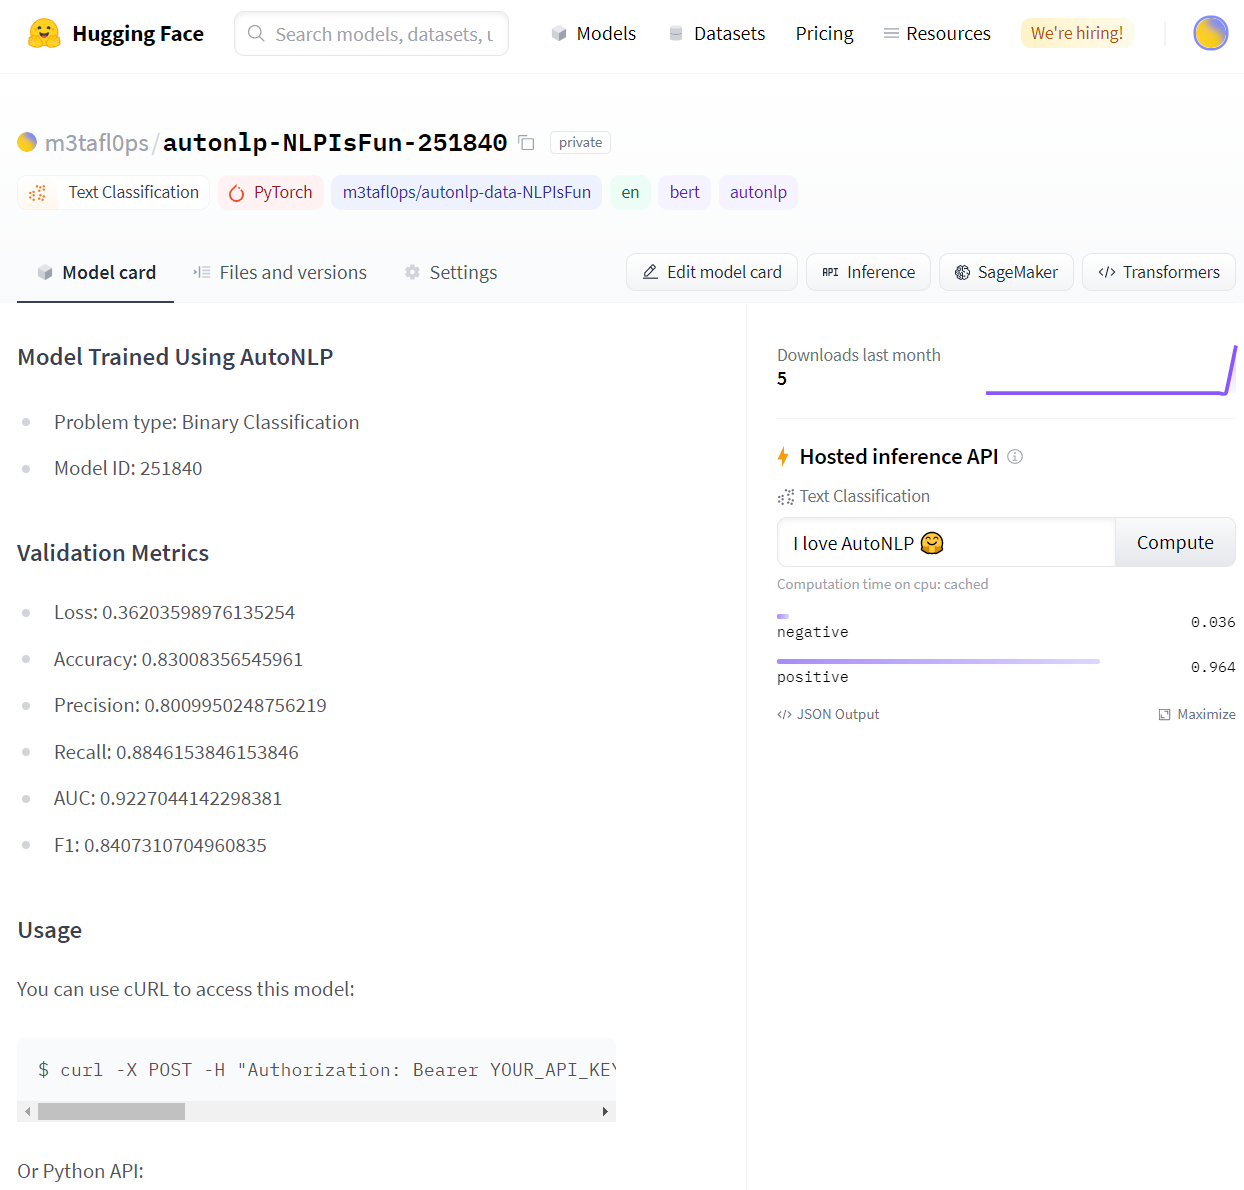Viewport: 1244px width, 1190px height.
Task: Click the 0.036 negative score value
Action: [x=1213, y=623]
